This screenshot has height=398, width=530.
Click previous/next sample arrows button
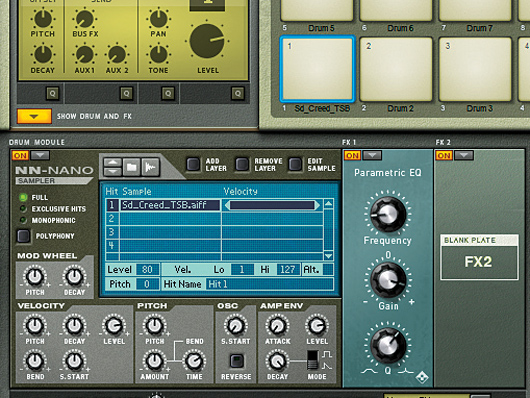point(113,167)
